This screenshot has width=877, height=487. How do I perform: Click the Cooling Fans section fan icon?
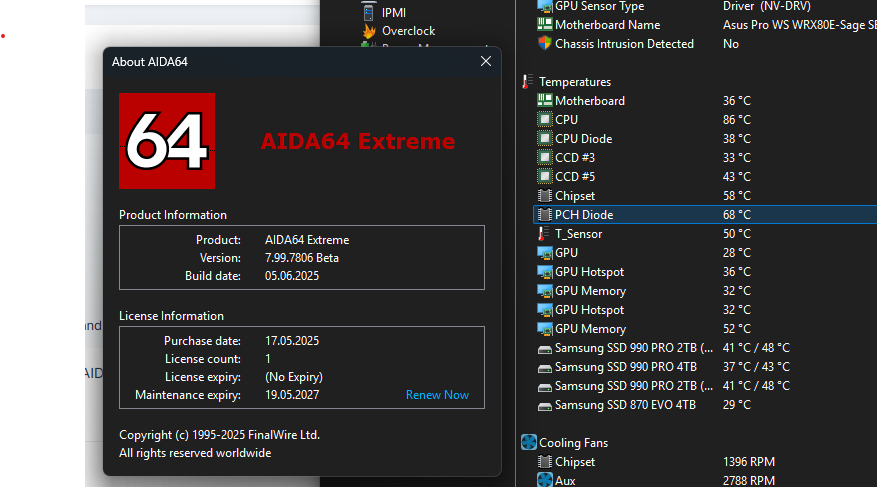529,442
